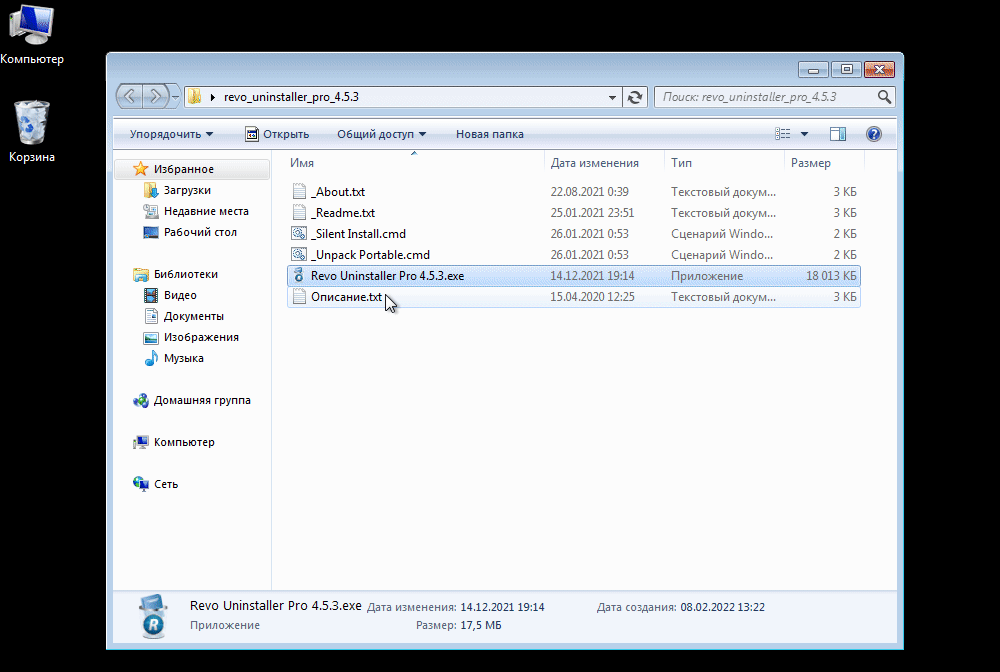Click the _About.txt file name
This screenshot has width=1000, height=672.
(338, 191)
